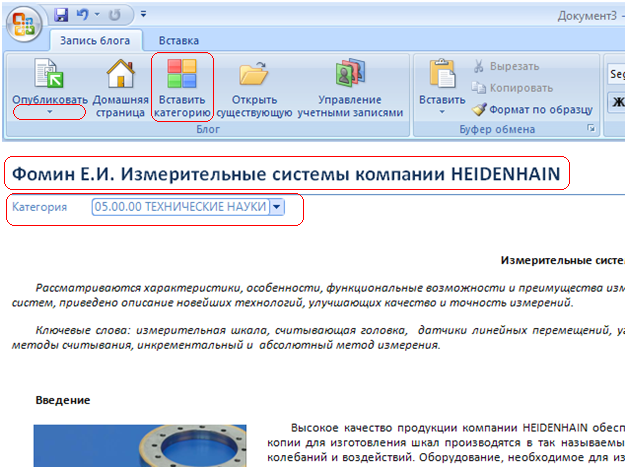The image size is (627, 469).
Task: Open the Вставка ribbon tab
Action: (179, 41)
